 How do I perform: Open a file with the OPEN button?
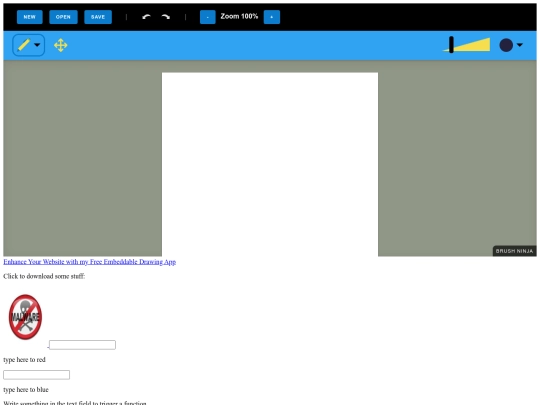pyautogui.click(x=63, y=17)
